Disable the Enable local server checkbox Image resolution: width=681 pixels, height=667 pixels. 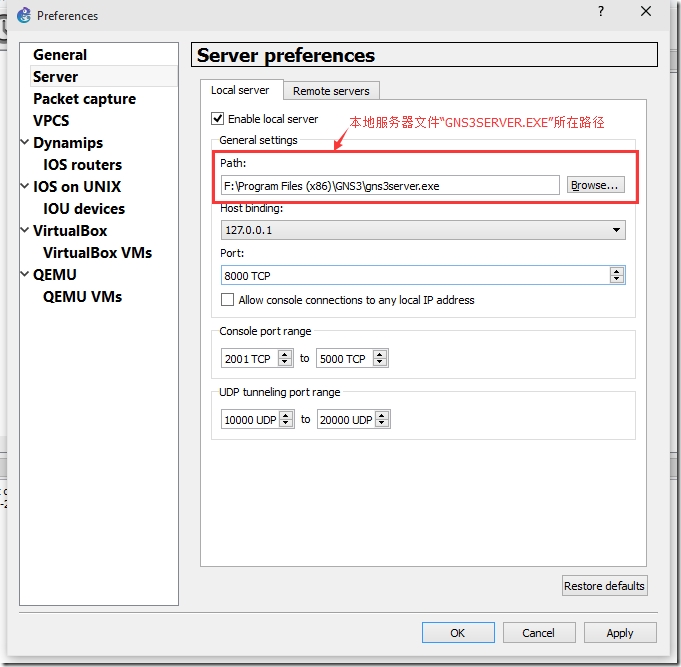pyautogui.click(x=218, y=119)
